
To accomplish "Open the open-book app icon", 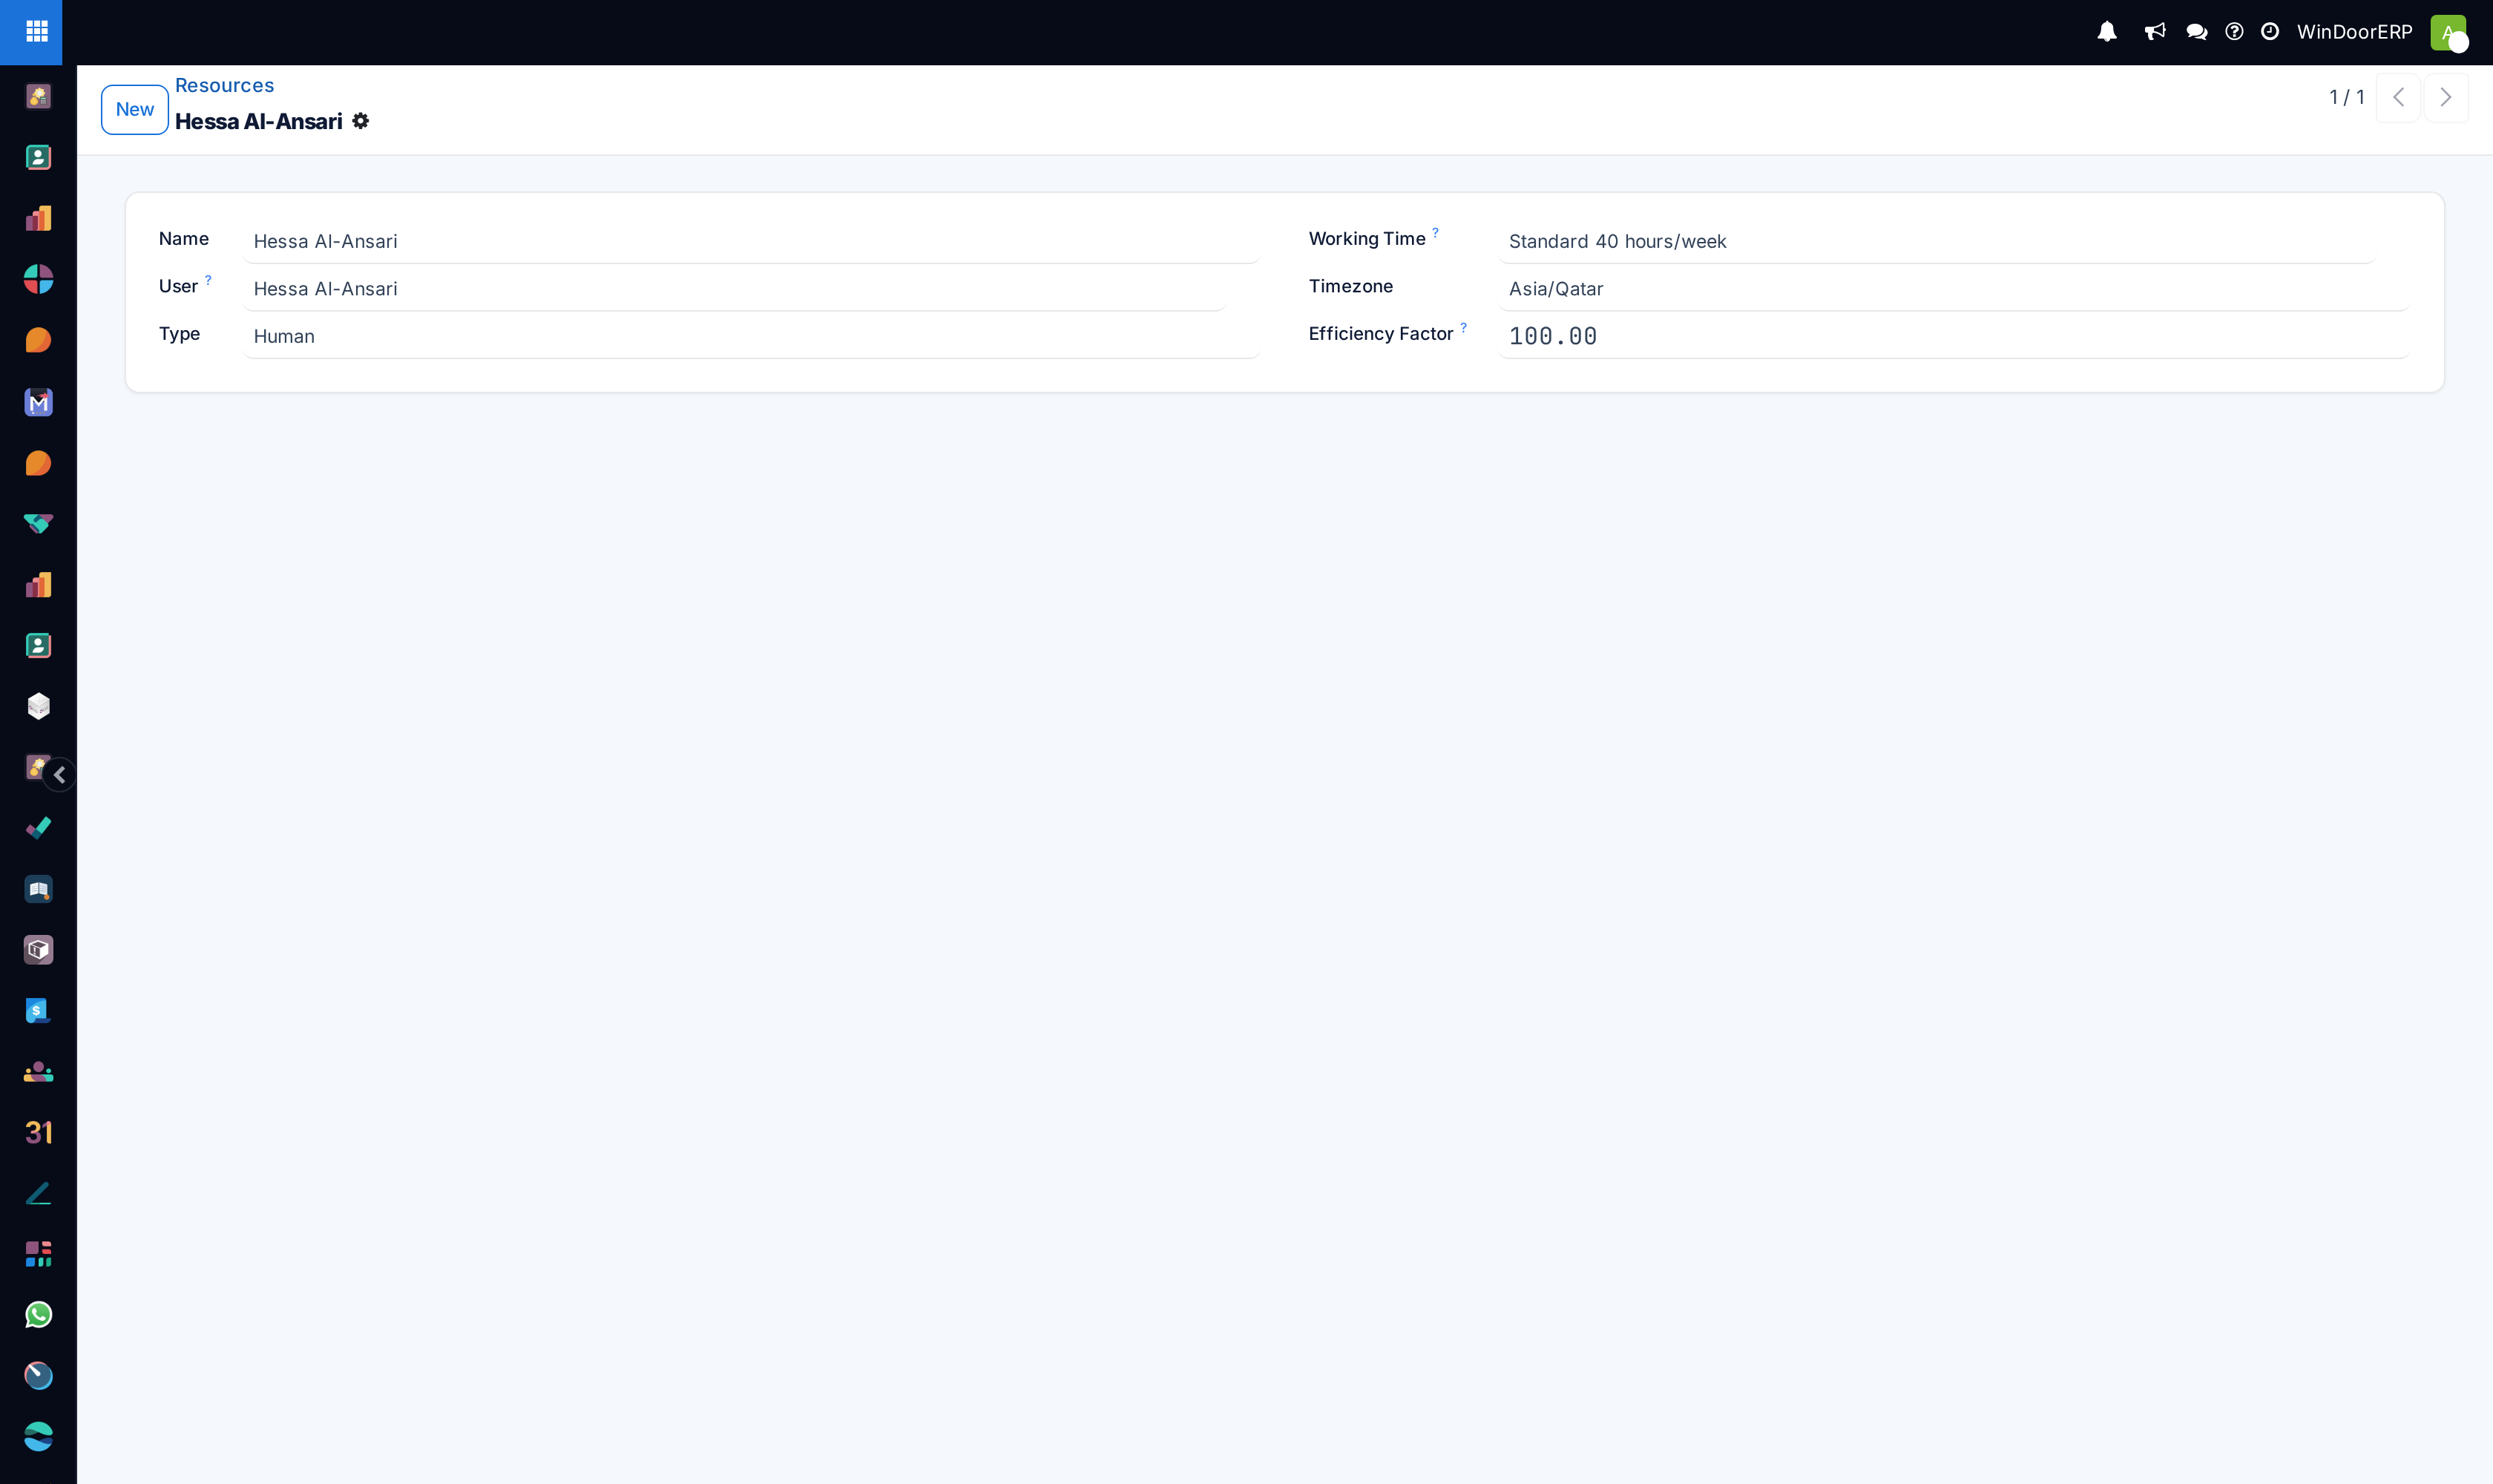I will click(x=38, y=889).
